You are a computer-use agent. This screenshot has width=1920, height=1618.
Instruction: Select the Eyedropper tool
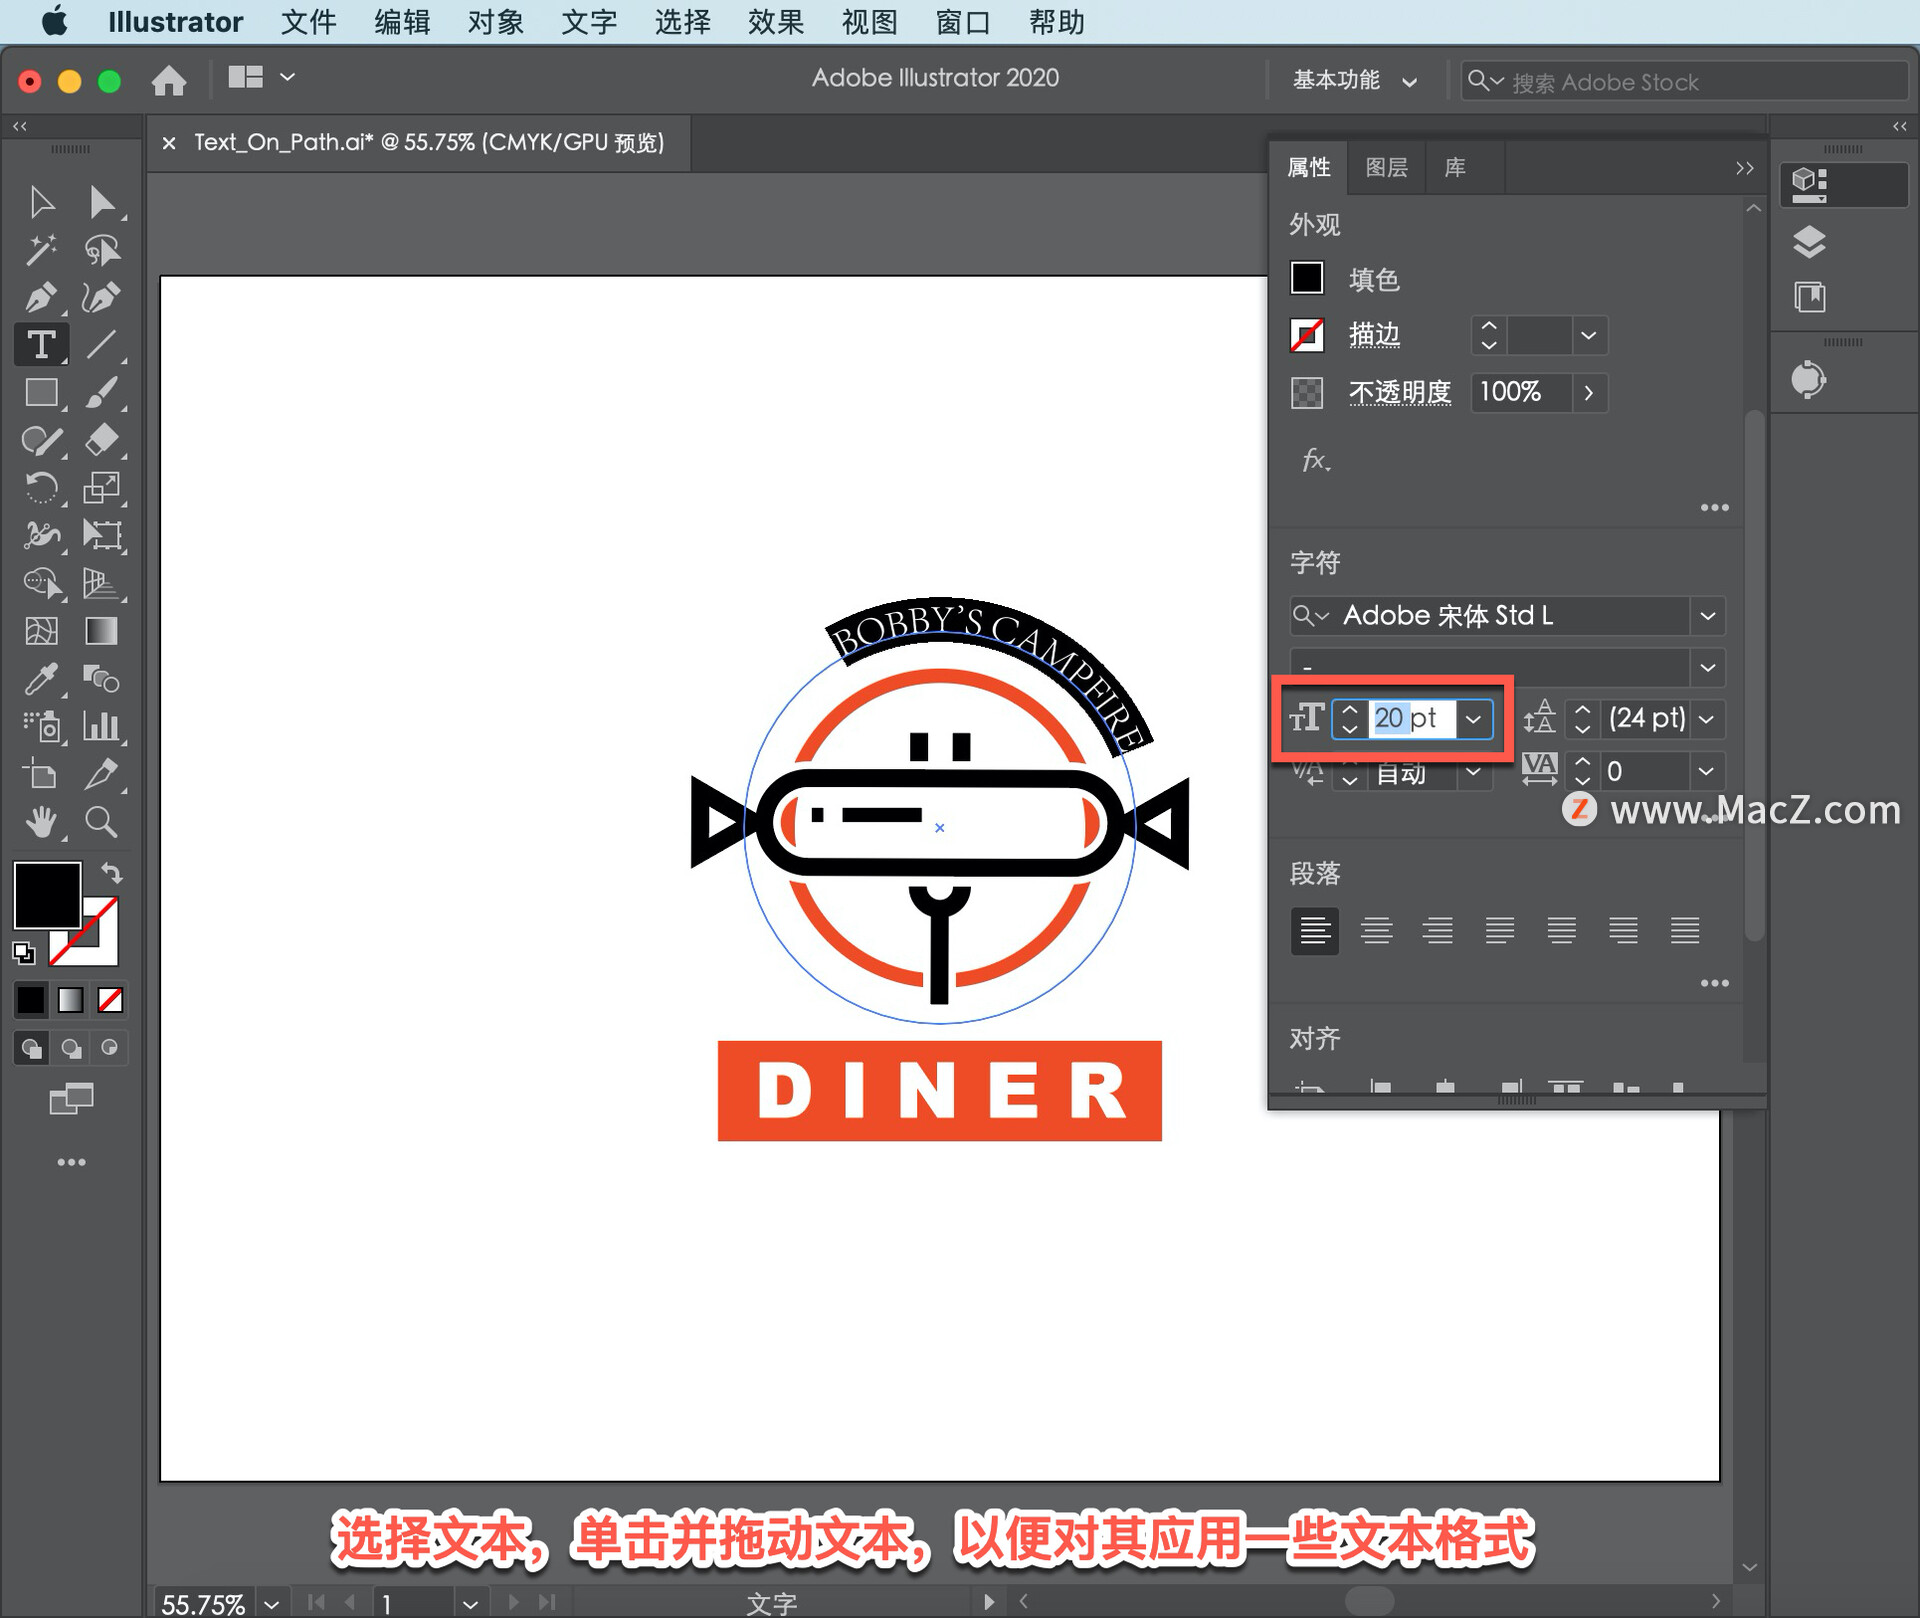pos(41,679)
